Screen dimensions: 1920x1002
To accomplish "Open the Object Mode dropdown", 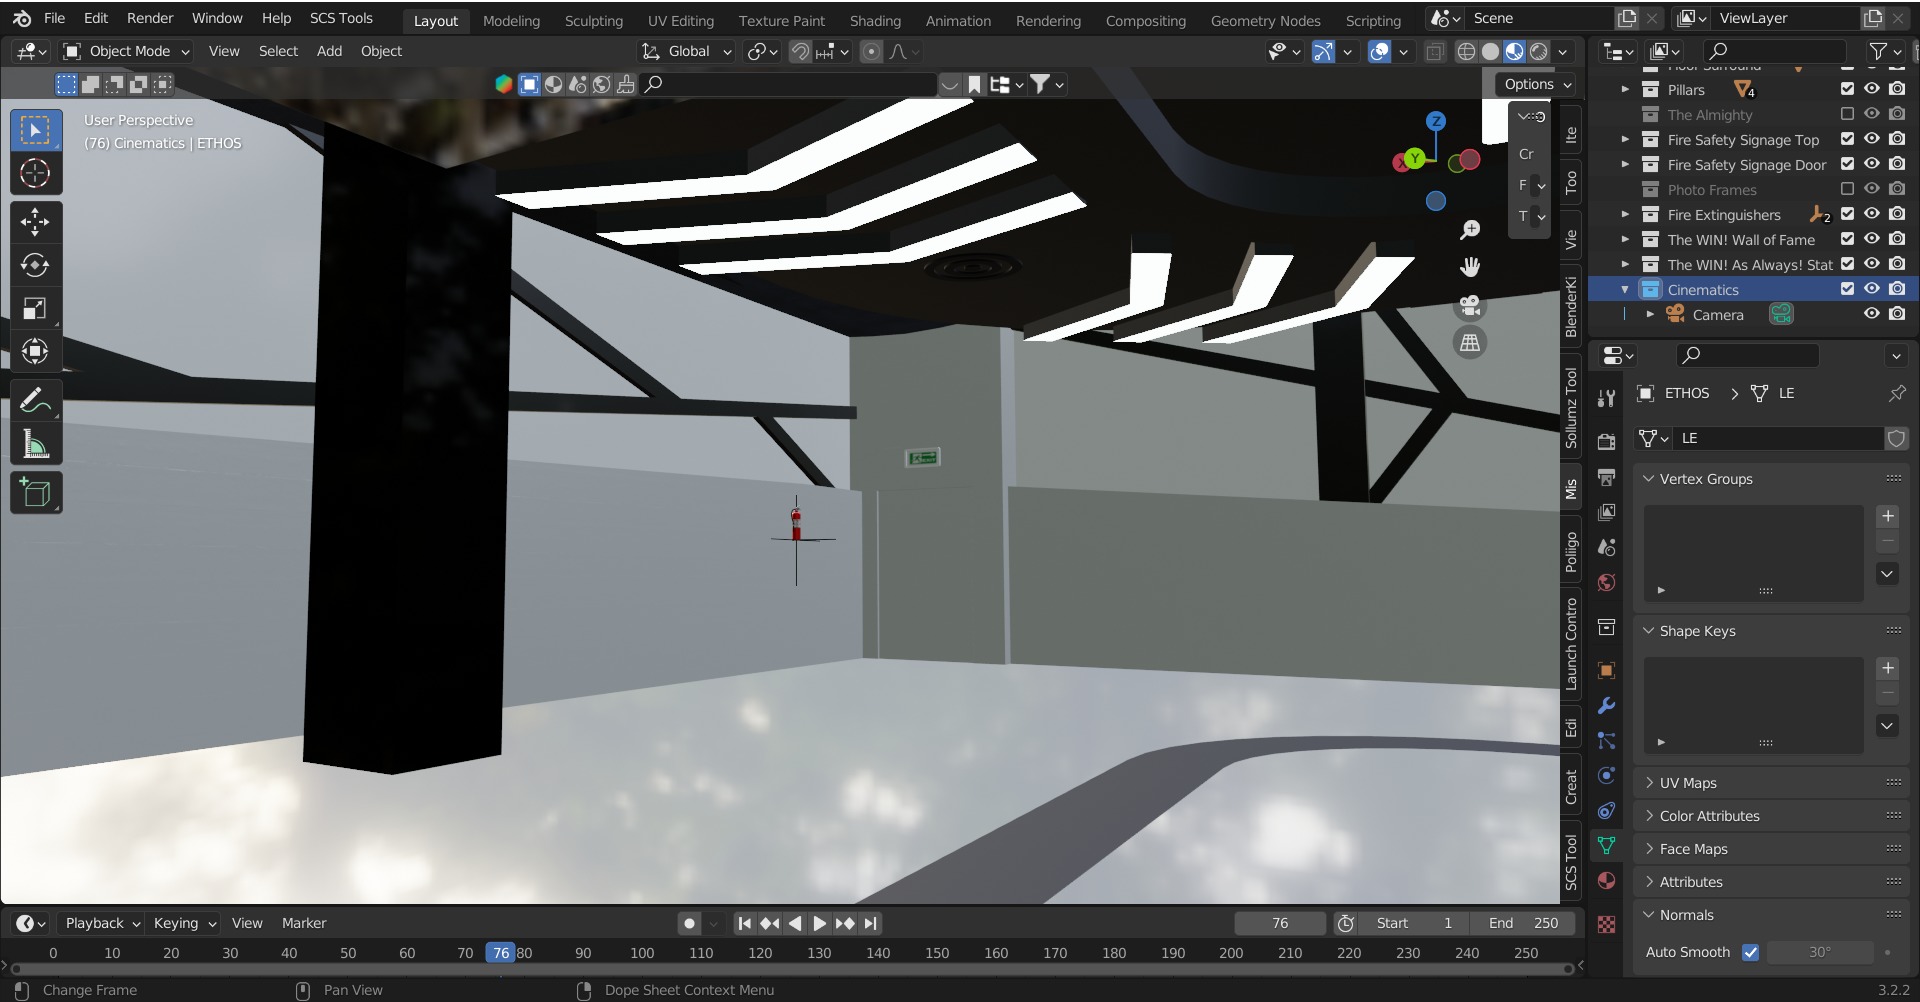I will (x=127, y=51).
